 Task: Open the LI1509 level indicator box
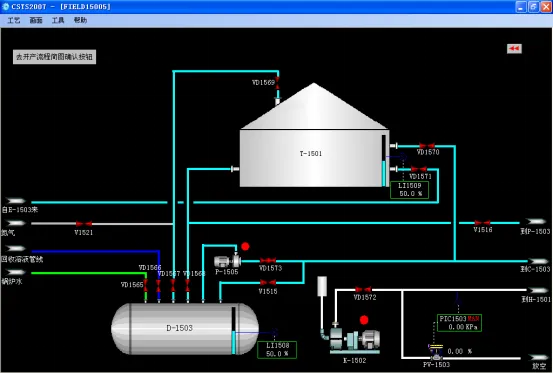409,190
